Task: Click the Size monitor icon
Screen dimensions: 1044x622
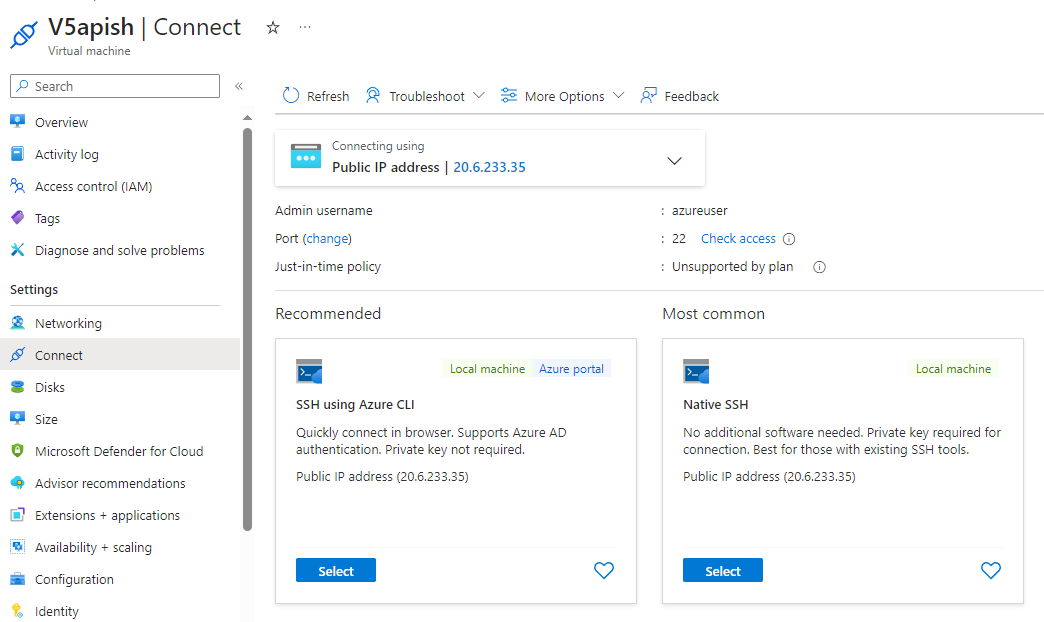Action: [17, 419]
